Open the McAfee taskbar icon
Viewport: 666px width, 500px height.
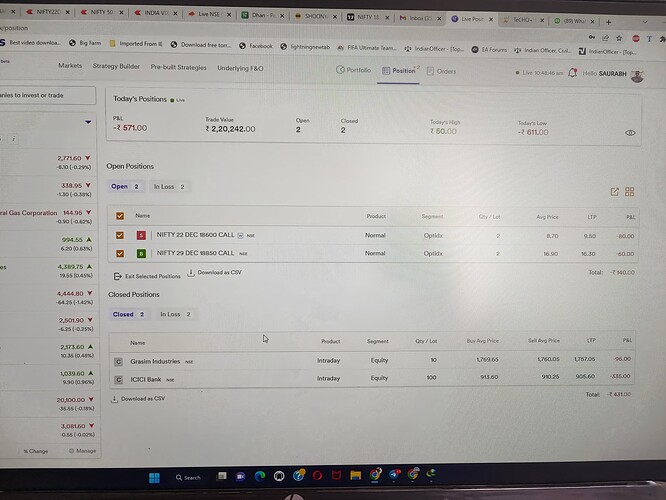pos(336,475)
